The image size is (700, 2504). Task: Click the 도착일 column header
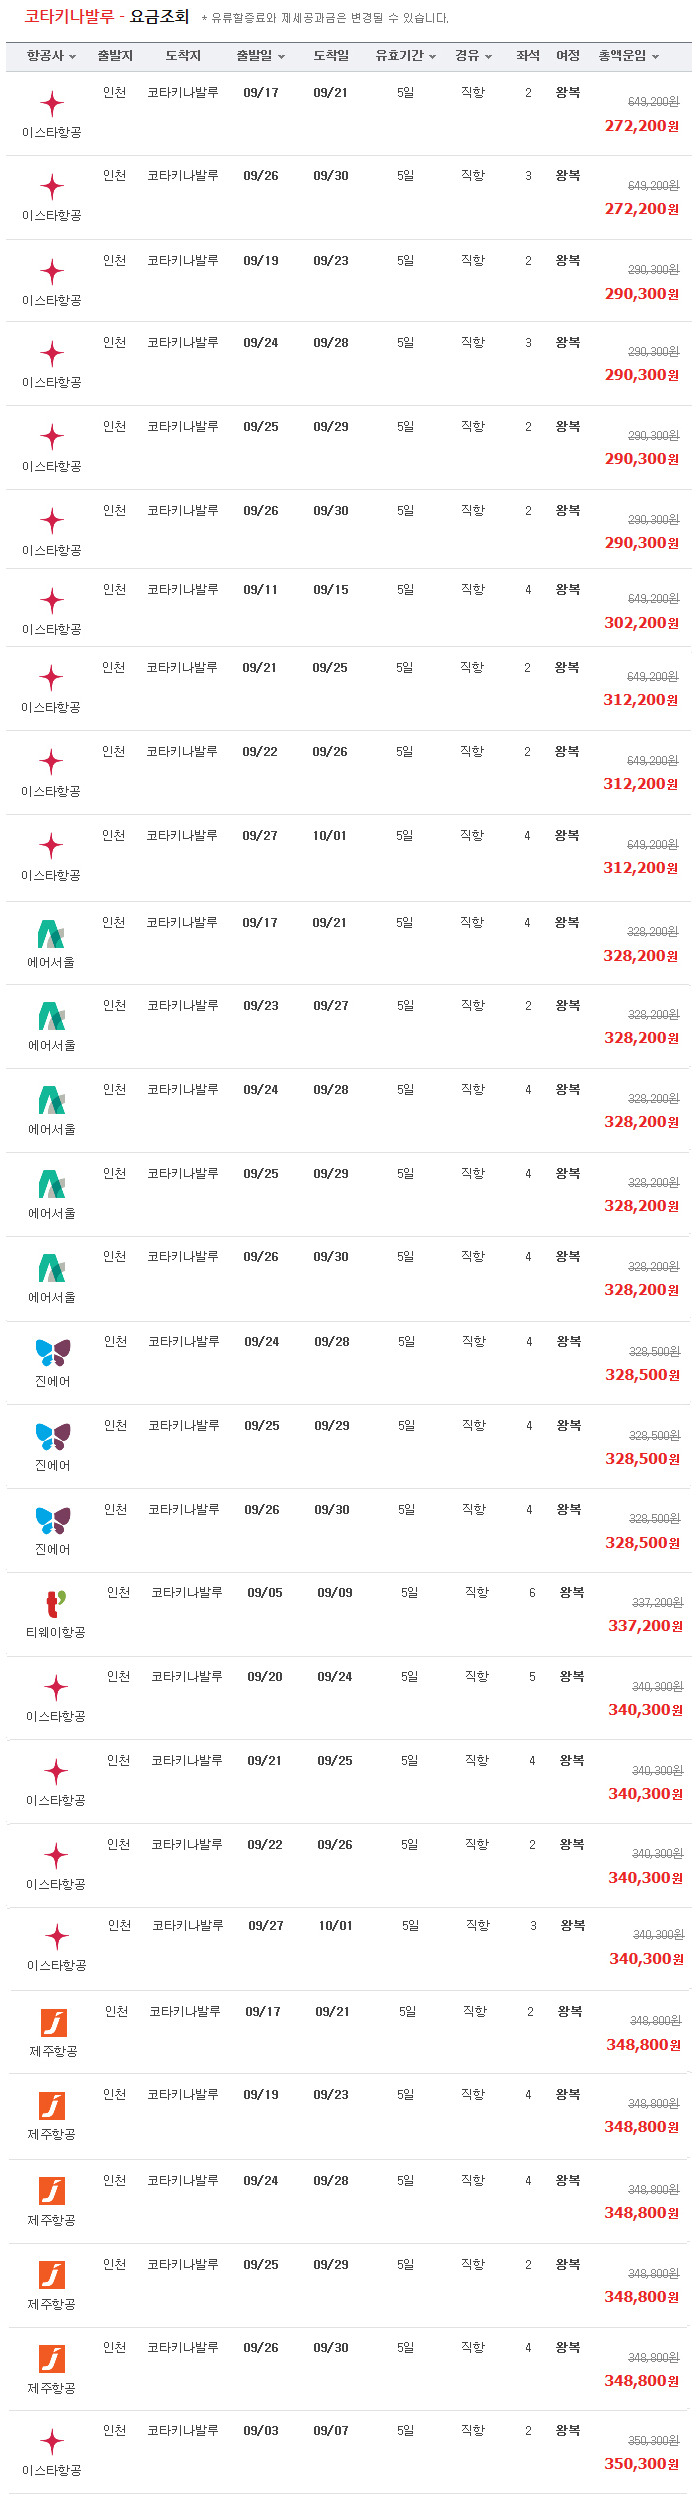tap(331, 56)
